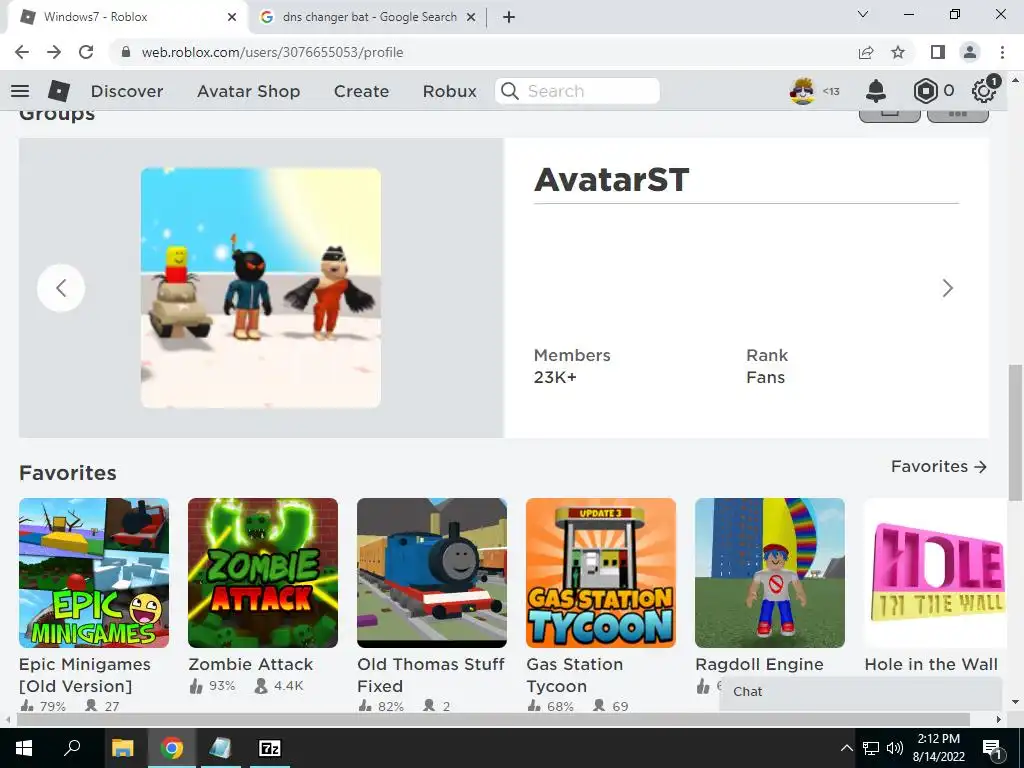This screenshot has height=768, width=1024.
Task: Open the Favorites see-all link
Action: point(938,466)
